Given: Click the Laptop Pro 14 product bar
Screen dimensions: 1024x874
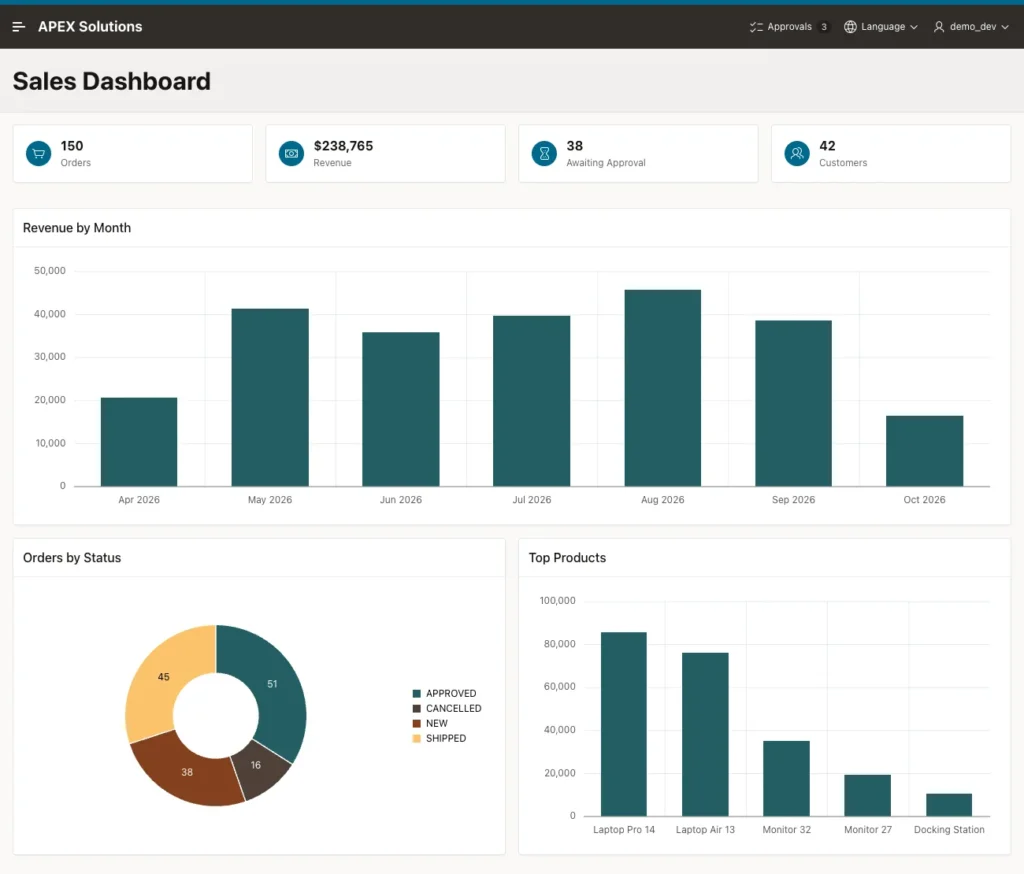Looking at the screenshot, I should (x=624, y=724).
